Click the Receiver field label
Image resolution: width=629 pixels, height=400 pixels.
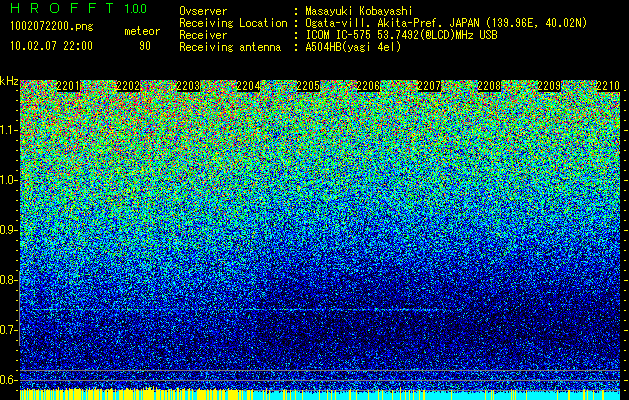[x=203, y=35]
